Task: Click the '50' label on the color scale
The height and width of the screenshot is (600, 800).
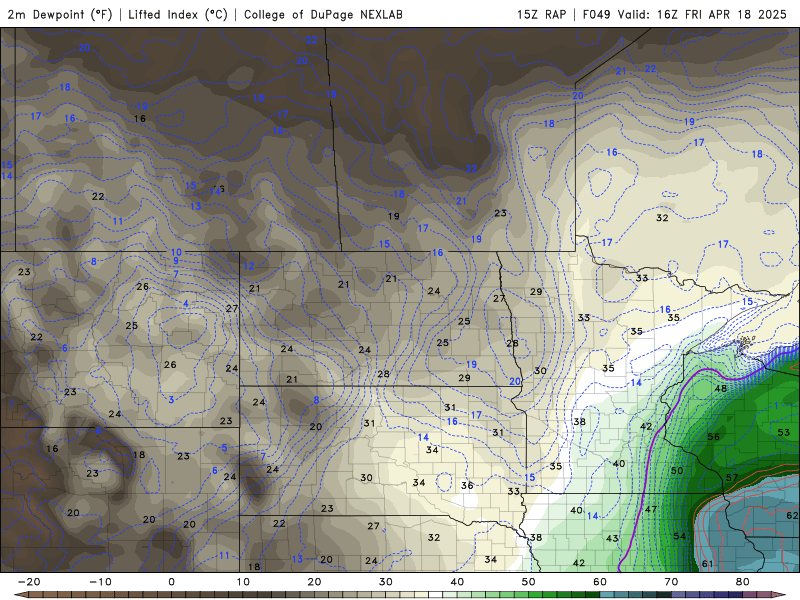Action: [x=529, y=582]
